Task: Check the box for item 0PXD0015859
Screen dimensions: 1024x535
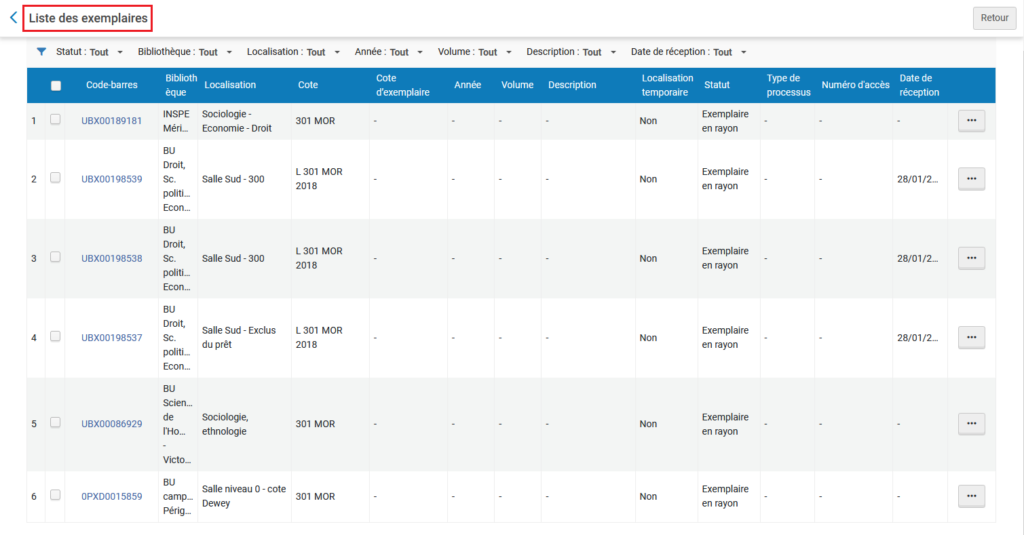Action: coord(56,495)
